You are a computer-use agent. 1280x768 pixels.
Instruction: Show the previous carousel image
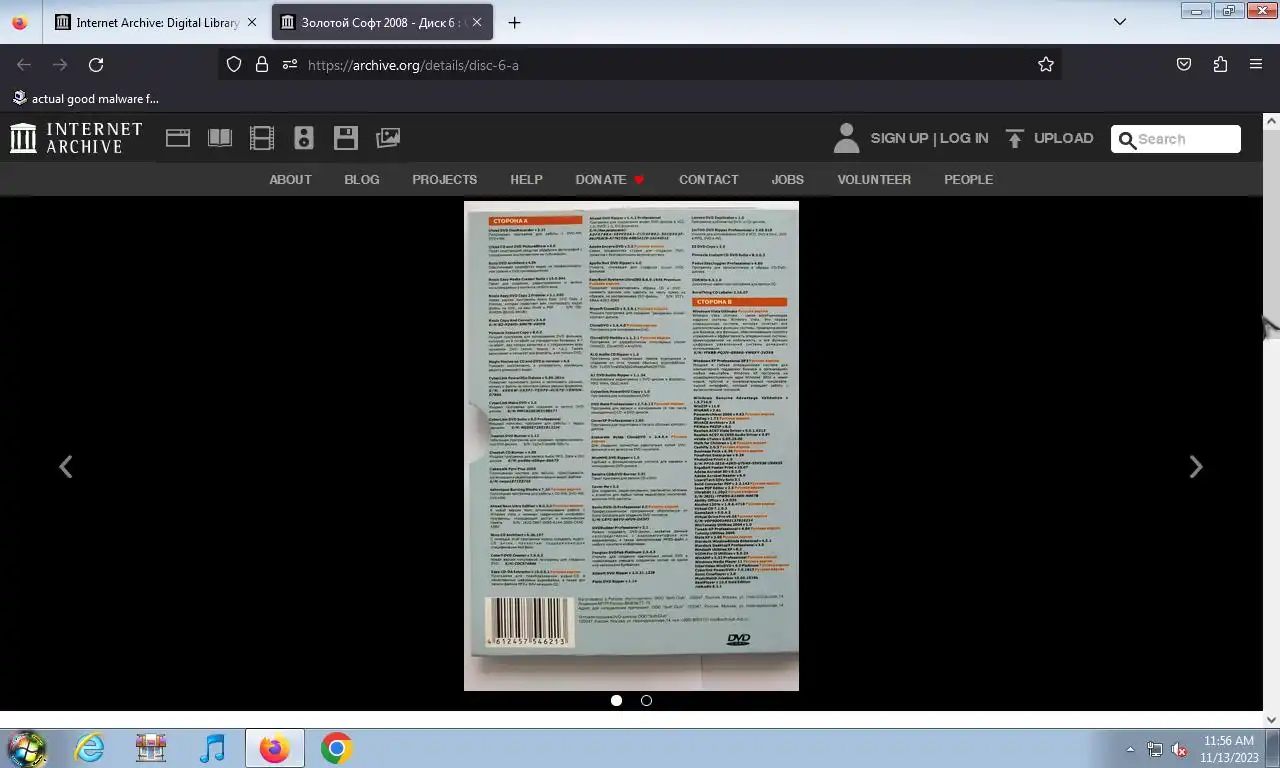pos(65,466)
